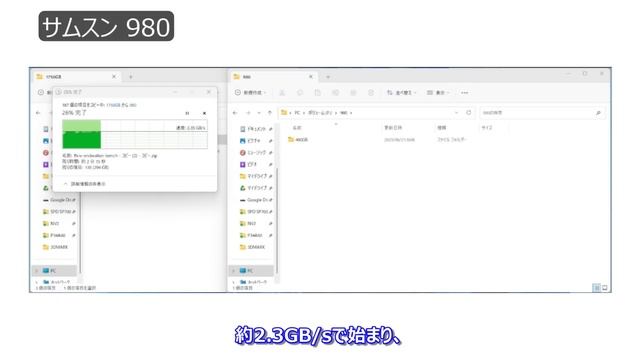Add a new tab in left window
The width and height of the screenshot is (640, 360).
(x=131, y=77)
